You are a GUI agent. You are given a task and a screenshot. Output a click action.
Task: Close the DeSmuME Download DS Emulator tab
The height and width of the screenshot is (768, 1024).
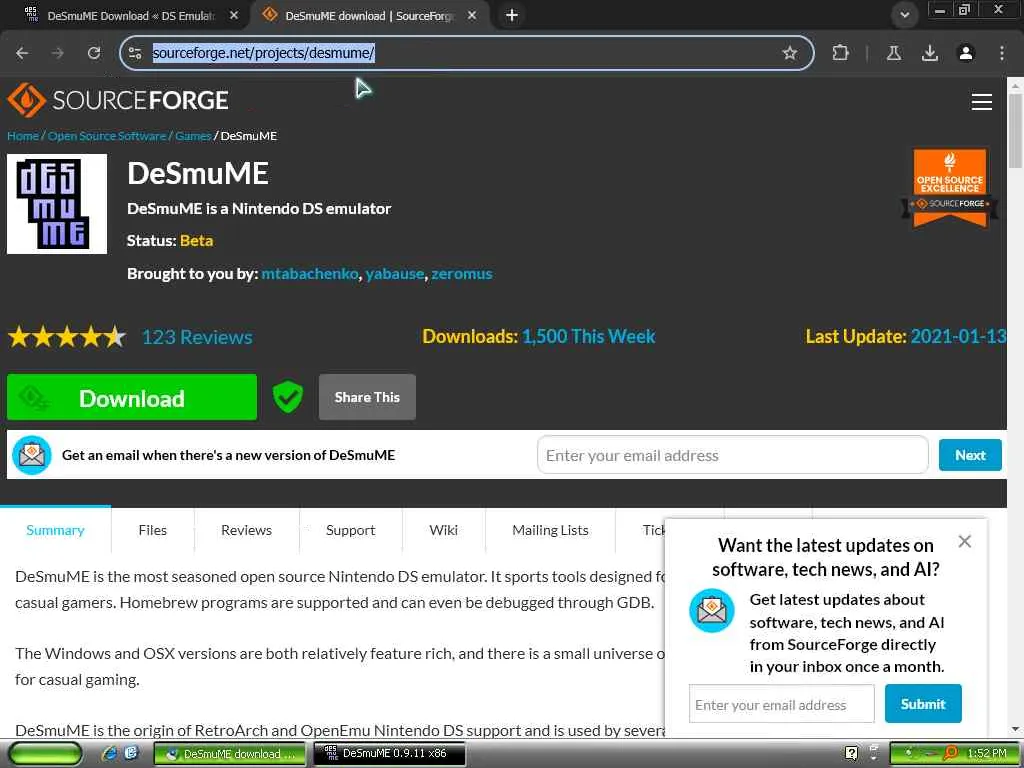click(x=234, y=15)
